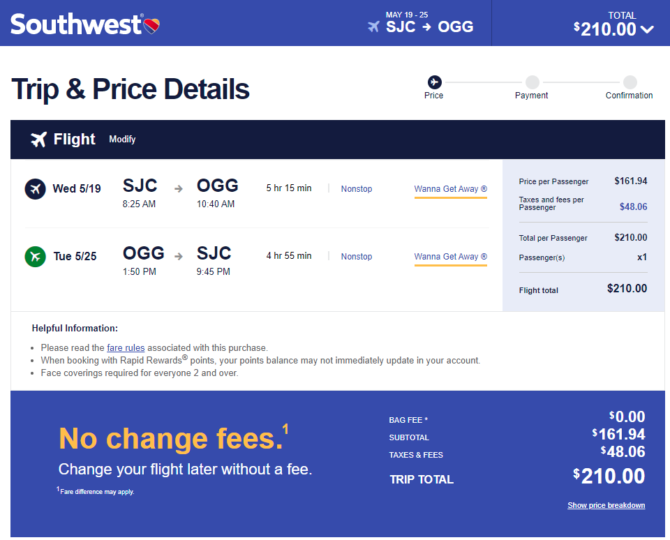Select the Payment step circle
670x540 pixels.
tap(532, 82)
